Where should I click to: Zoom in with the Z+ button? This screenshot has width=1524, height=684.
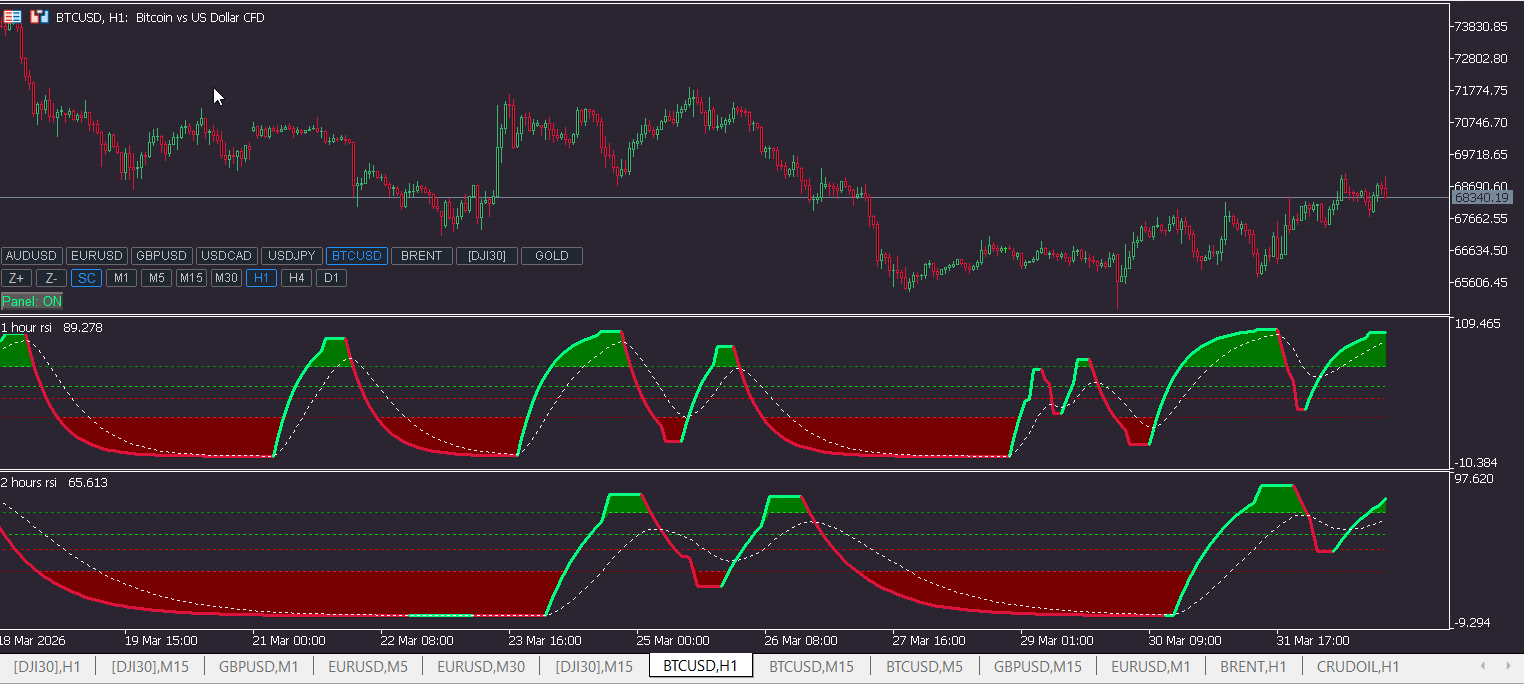[x=17, y=278]
